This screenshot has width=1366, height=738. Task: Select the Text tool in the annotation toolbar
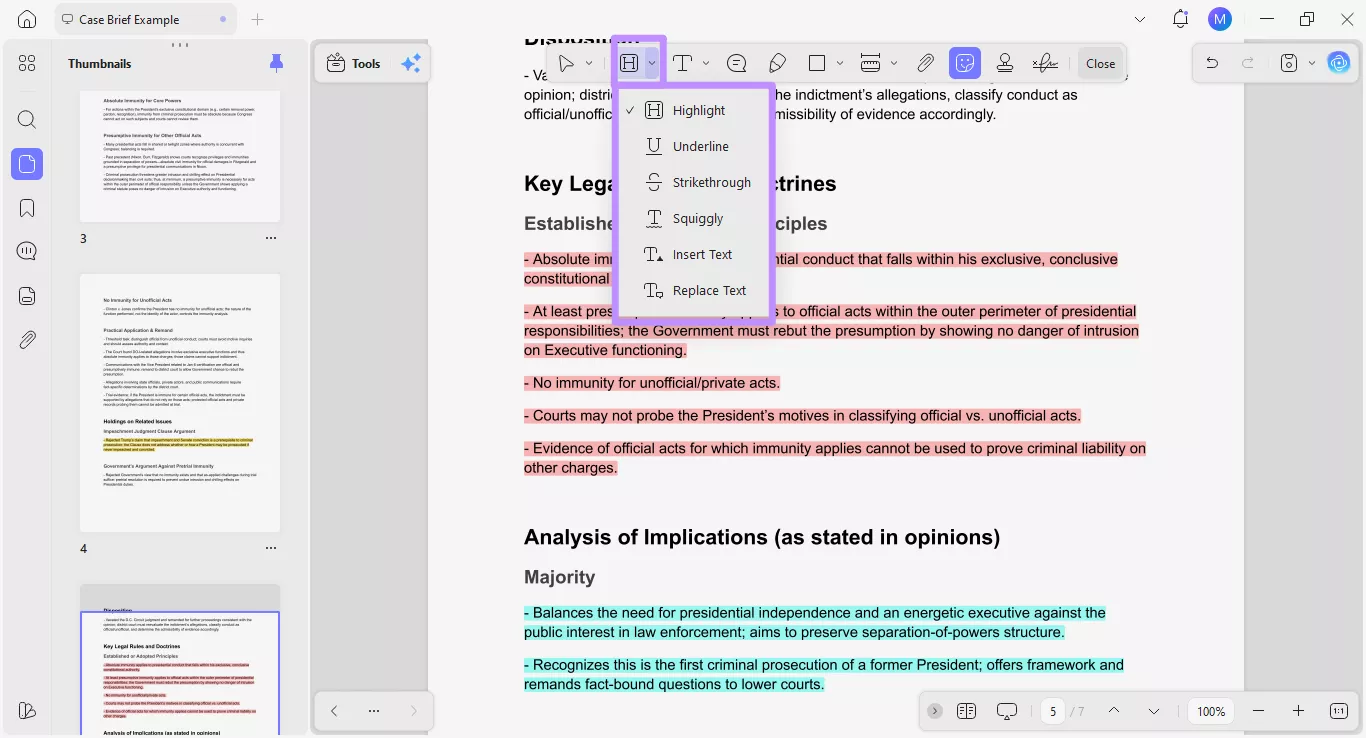pyautogui.click(x=681, y=62)
